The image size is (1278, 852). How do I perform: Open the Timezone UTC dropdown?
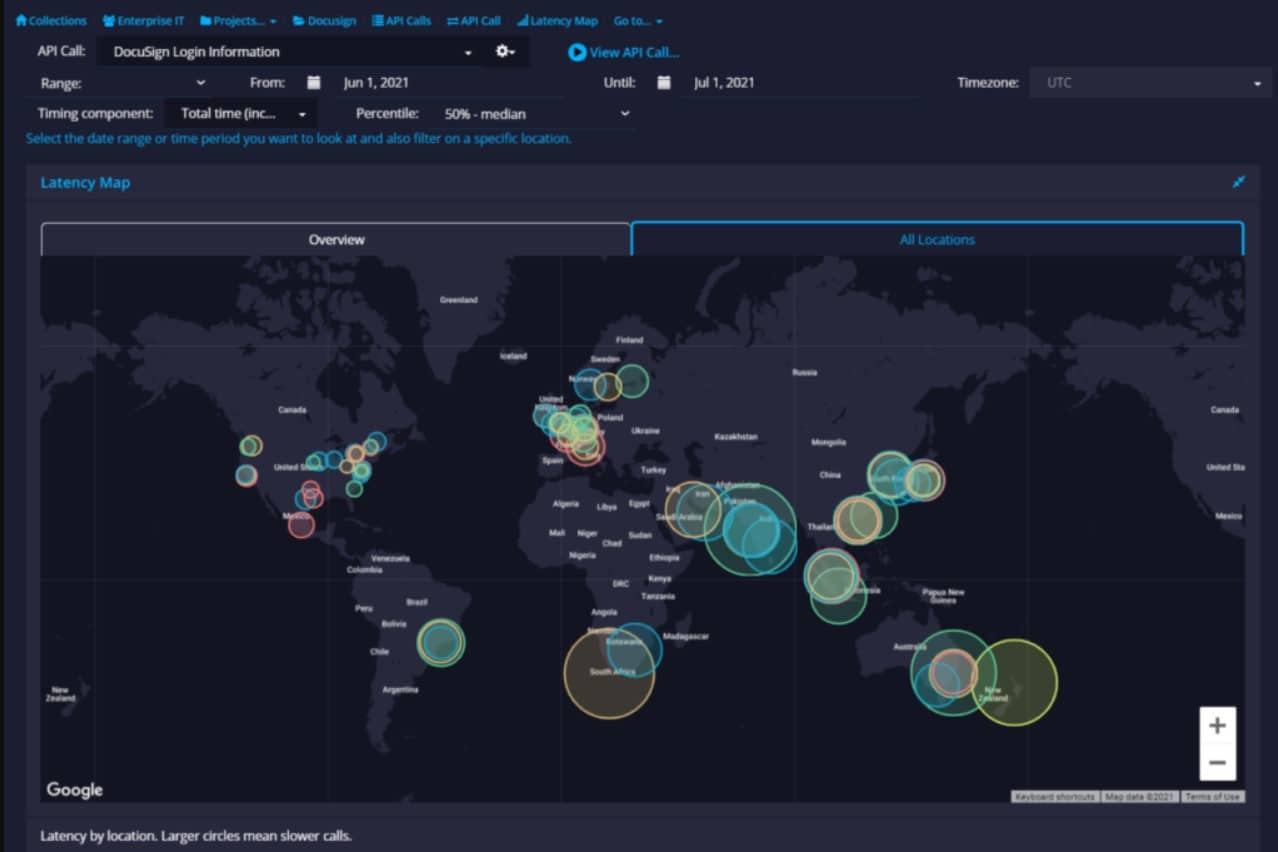click(x=1150, y=83)
